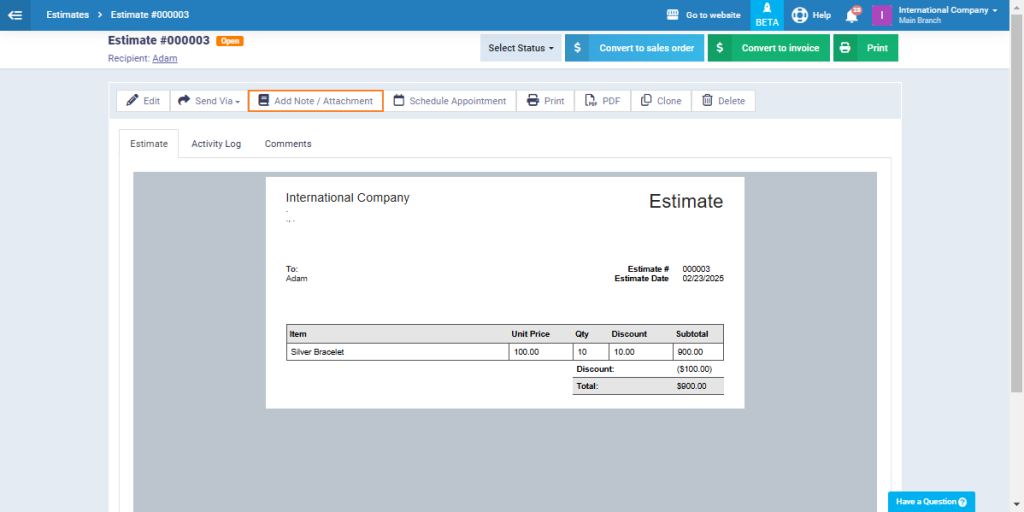
Task: Click the Unit Price value 100.00
Action: (527, 352)
